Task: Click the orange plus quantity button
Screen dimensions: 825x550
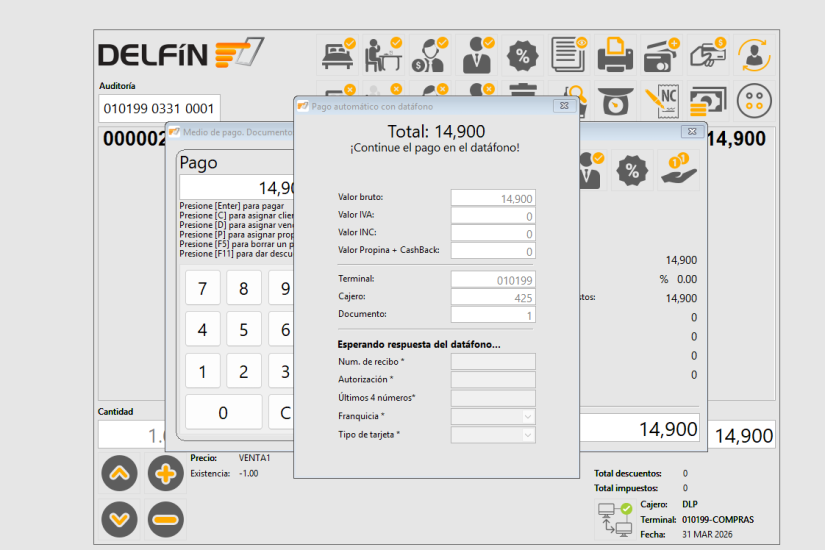Action: click(x=165, y=474)
